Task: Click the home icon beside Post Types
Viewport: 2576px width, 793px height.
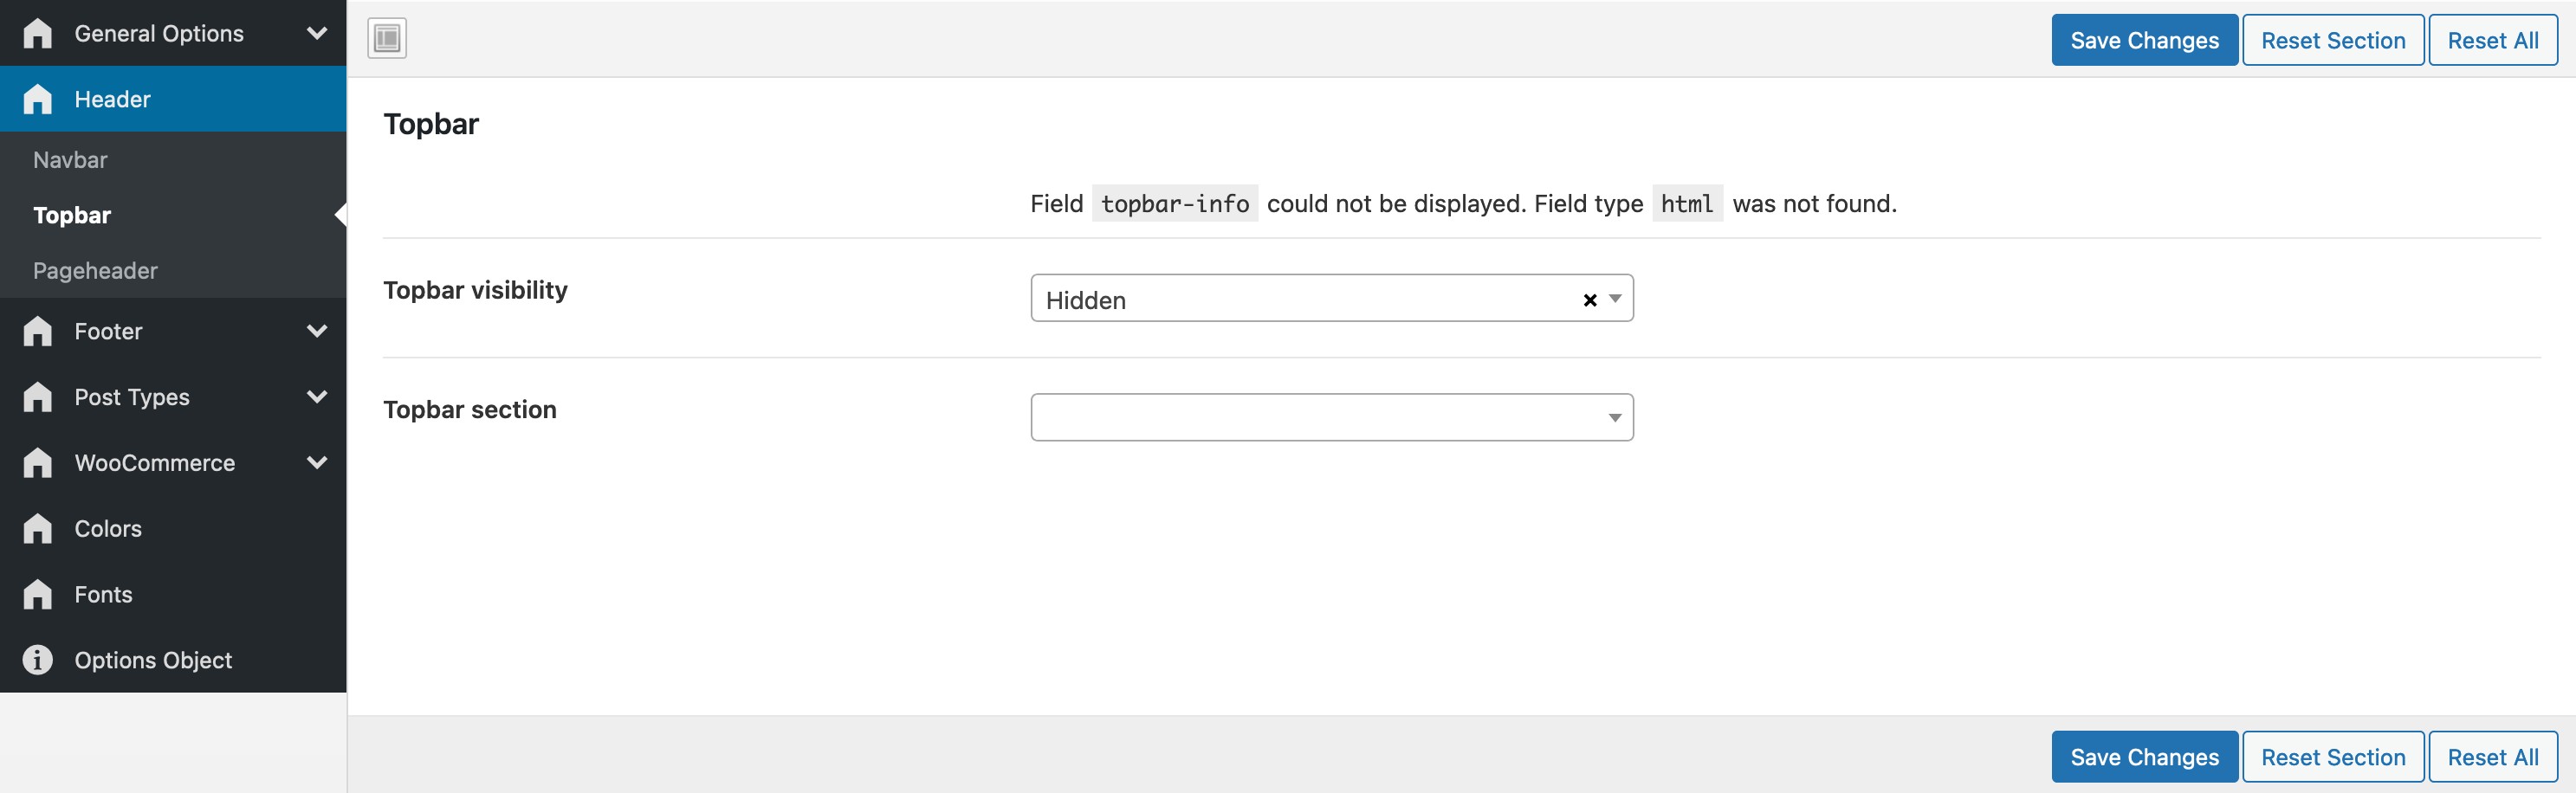Action: point(38,397)
